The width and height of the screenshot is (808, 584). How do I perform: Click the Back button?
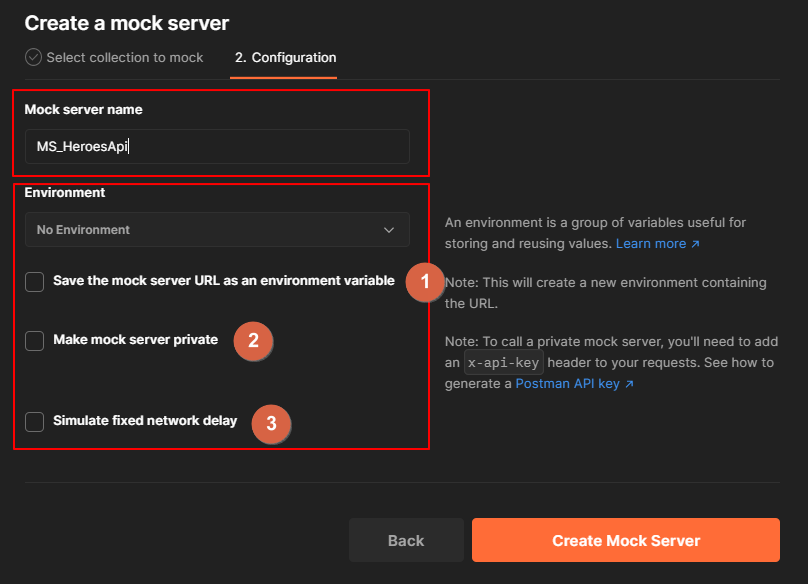tap(406, 540)
